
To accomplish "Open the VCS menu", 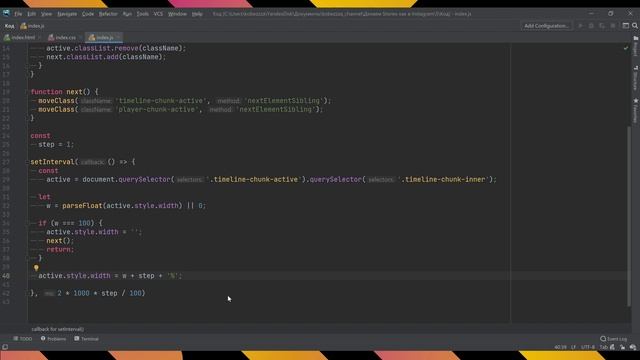I will (x=158, y=14).
